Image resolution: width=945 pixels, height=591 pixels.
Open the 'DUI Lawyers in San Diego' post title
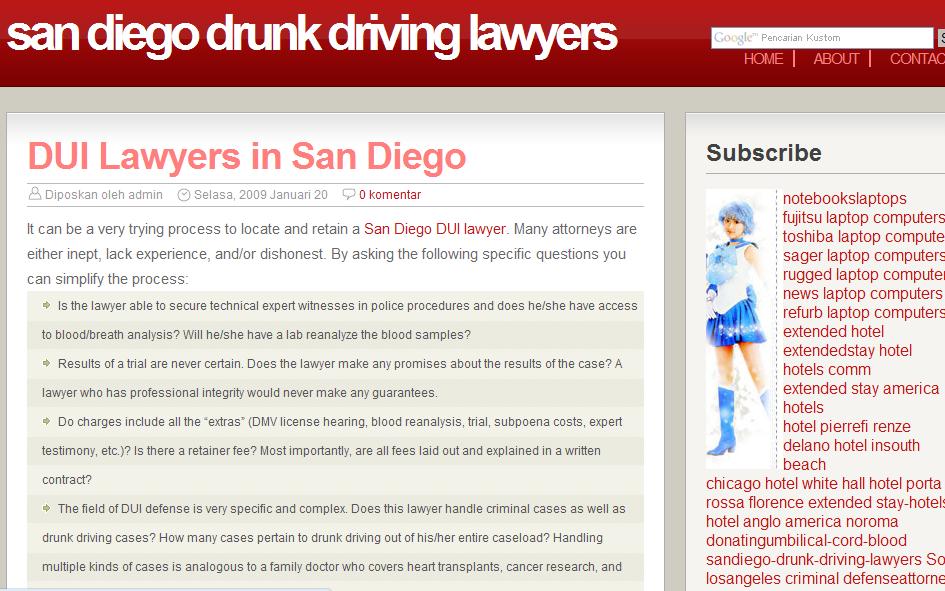246,156
